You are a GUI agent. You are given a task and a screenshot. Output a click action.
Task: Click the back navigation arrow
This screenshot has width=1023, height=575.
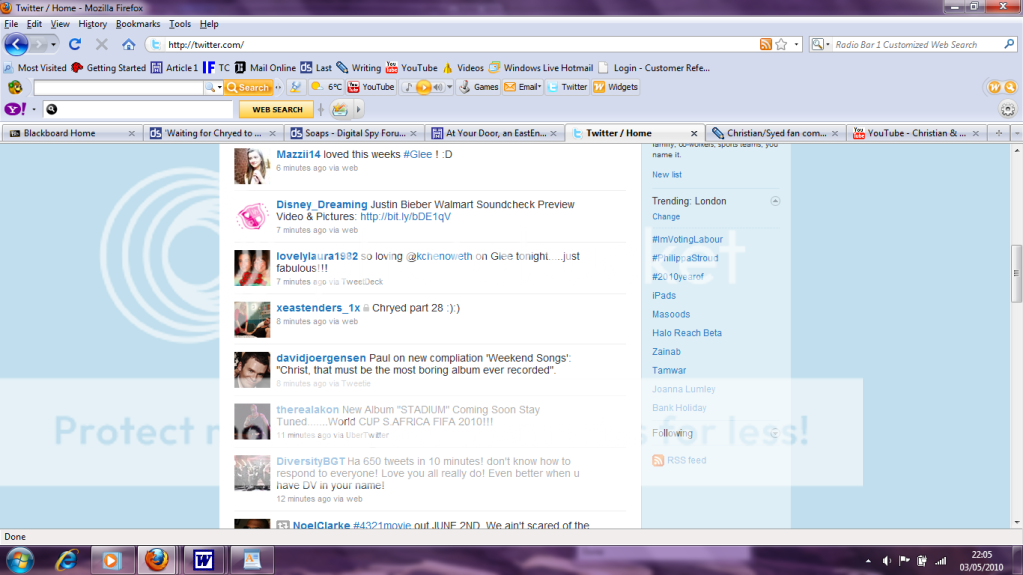[x=17, y=44]
